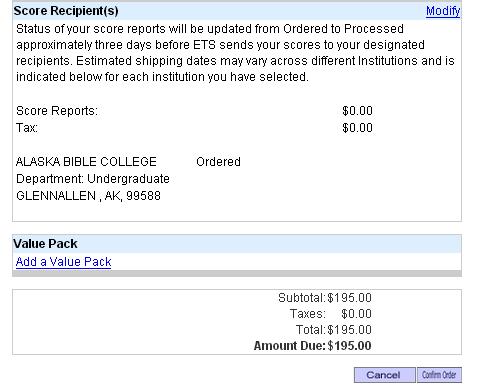Click the Ordered status text
Viewport: 478px width, 391px height.
(x=218, y=162)
